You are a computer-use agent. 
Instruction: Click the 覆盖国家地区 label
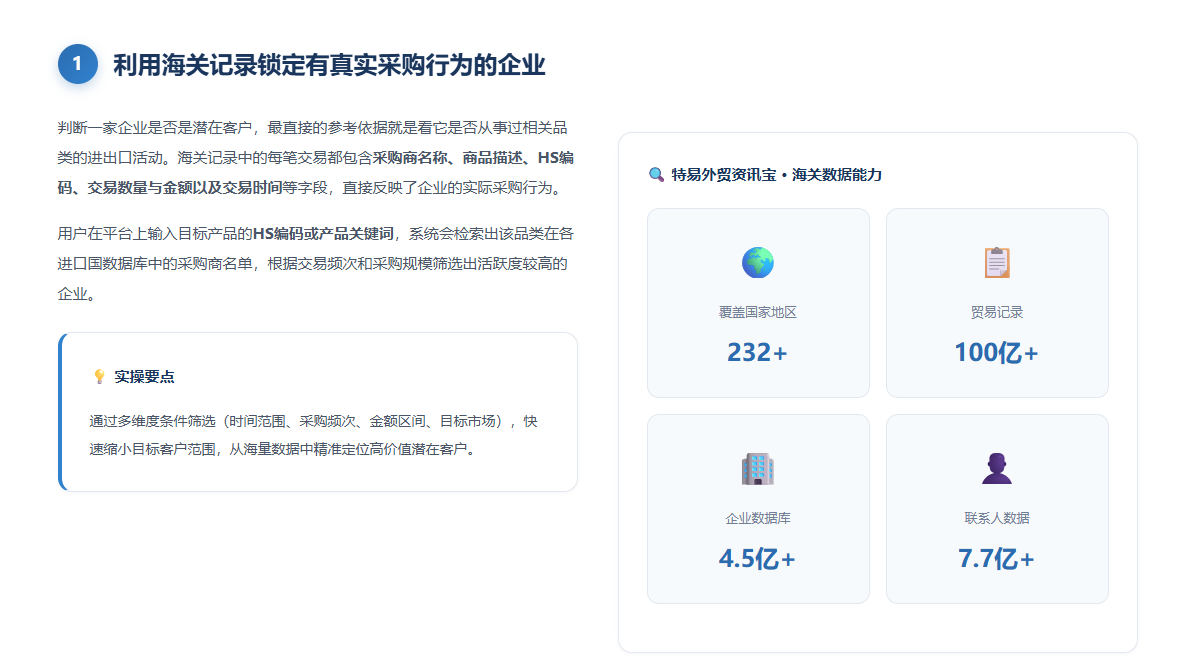tap(758, 312)
